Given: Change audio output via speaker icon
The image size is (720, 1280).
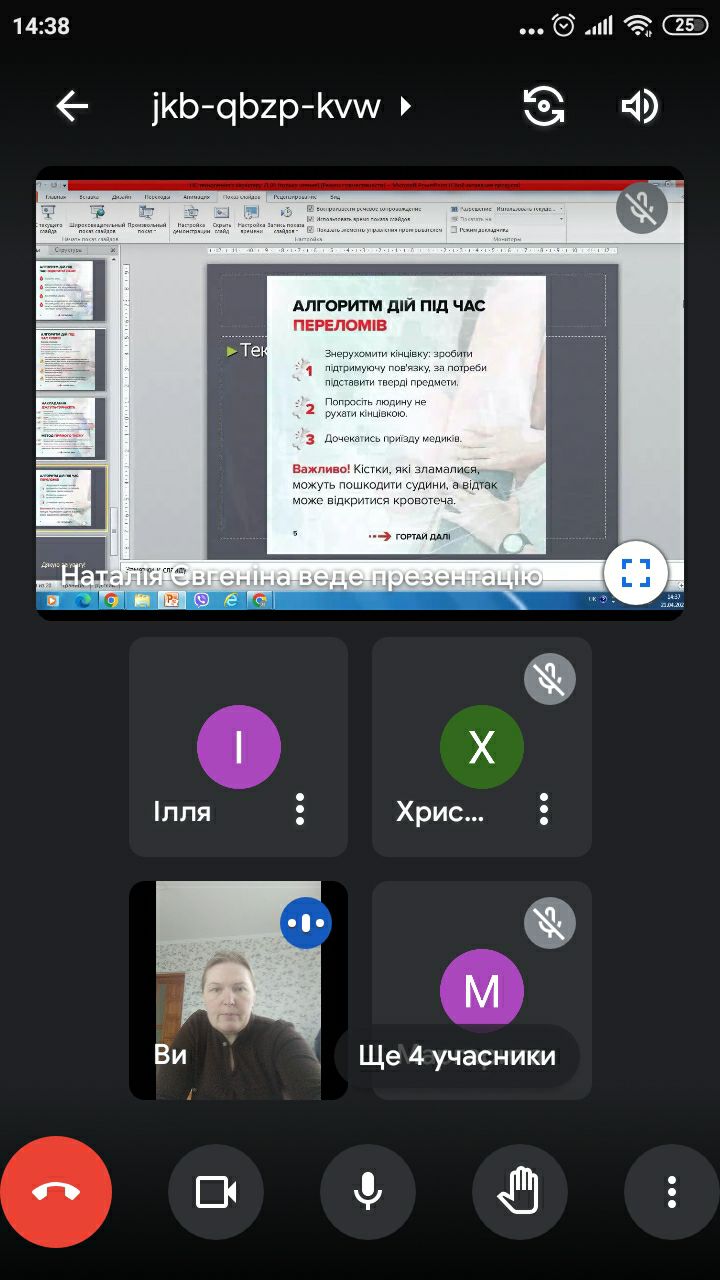Looking at the screenshot, I should (640, 106).
